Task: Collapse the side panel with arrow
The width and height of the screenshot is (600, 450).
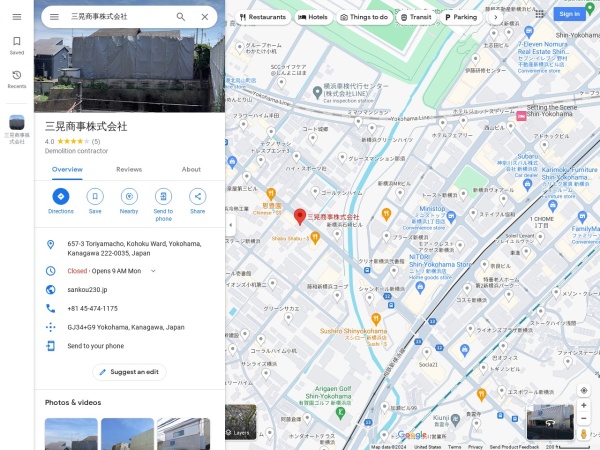Action: pyautogui.click(x=230, y=225)
